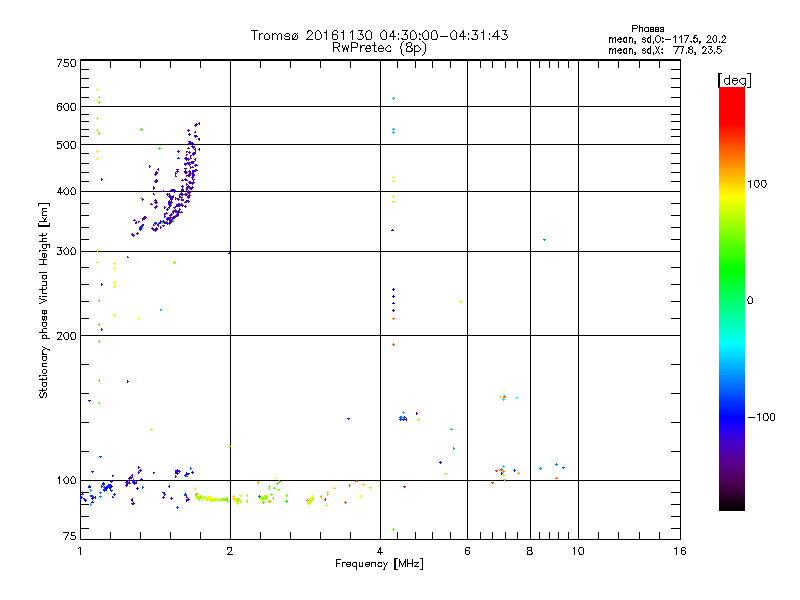
Task: Click the 'Phases' header label
Action: [647, 29]
